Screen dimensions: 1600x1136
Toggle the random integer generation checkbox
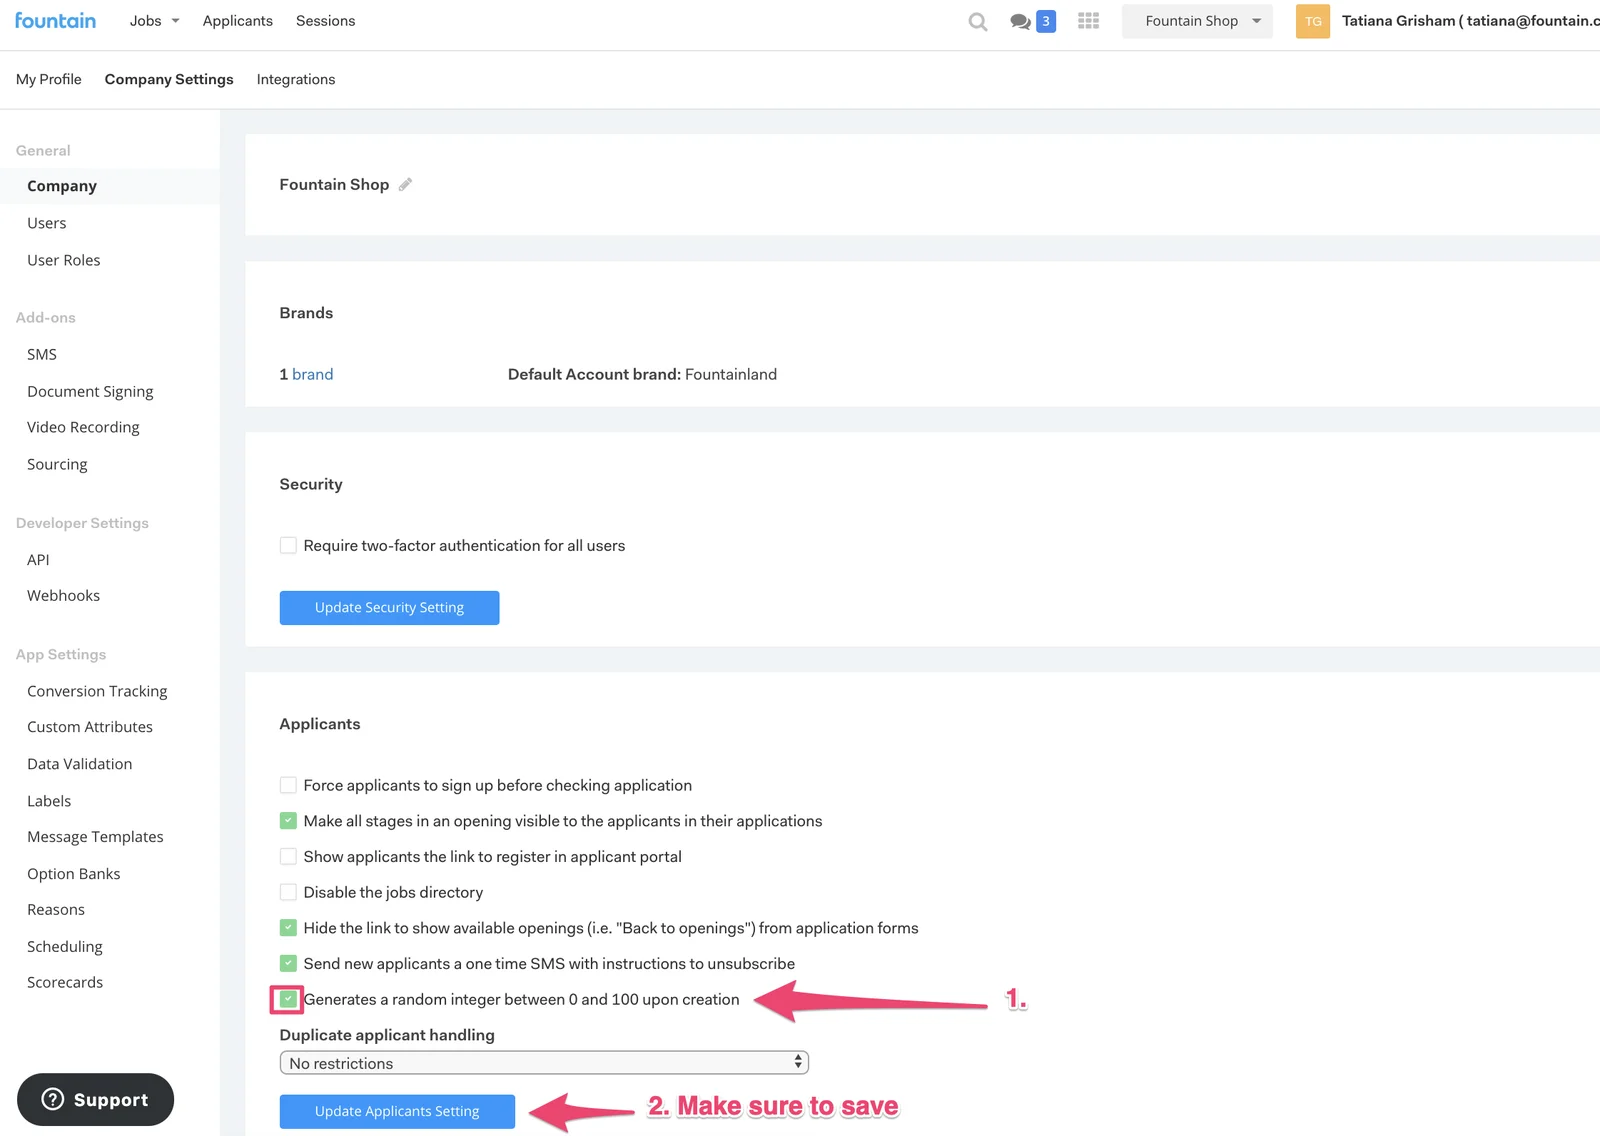tap(288, 999)
